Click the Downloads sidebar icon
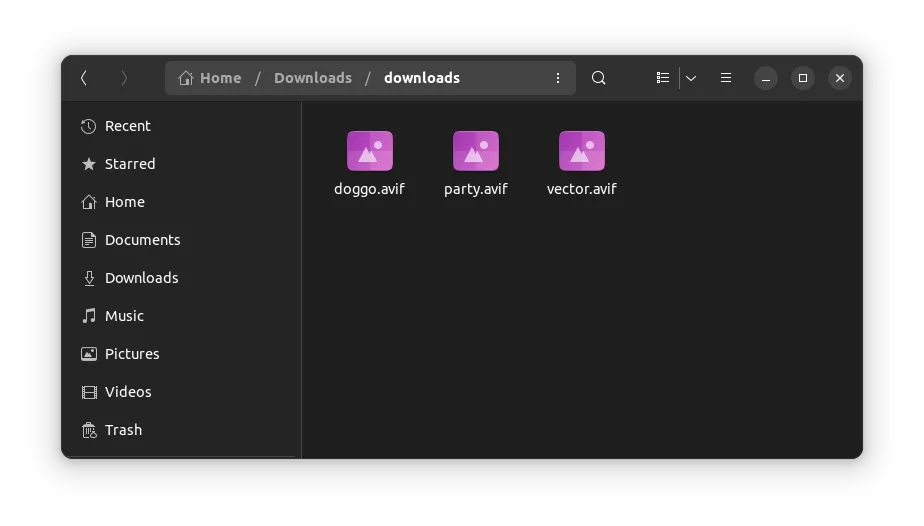Screen dimensions: 924x526 [x=89, y=278]
